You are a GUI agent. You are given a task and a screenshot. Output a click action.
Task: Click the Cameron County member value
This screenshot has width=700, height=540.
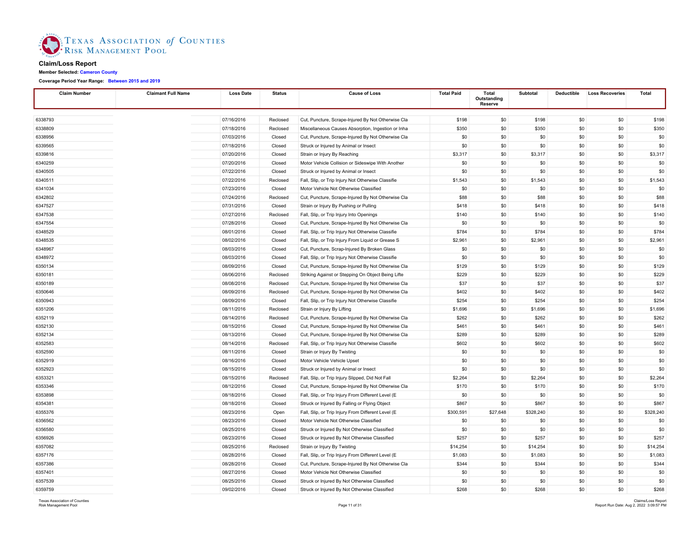pyautogui.click(x=99, y=72)
